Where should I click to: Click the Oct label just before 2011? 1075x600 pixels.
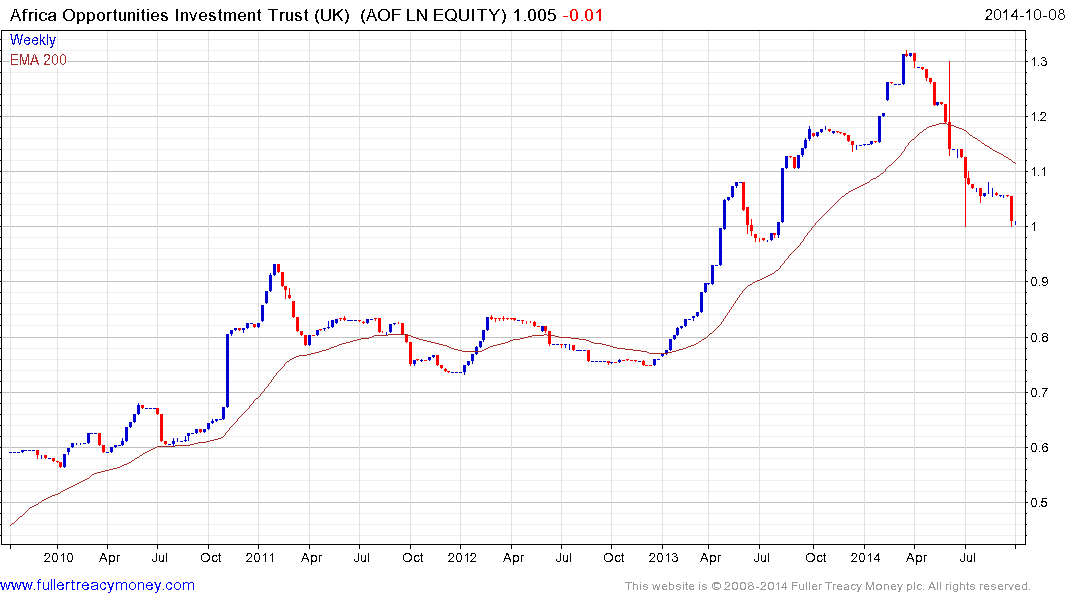click(210, 557)
